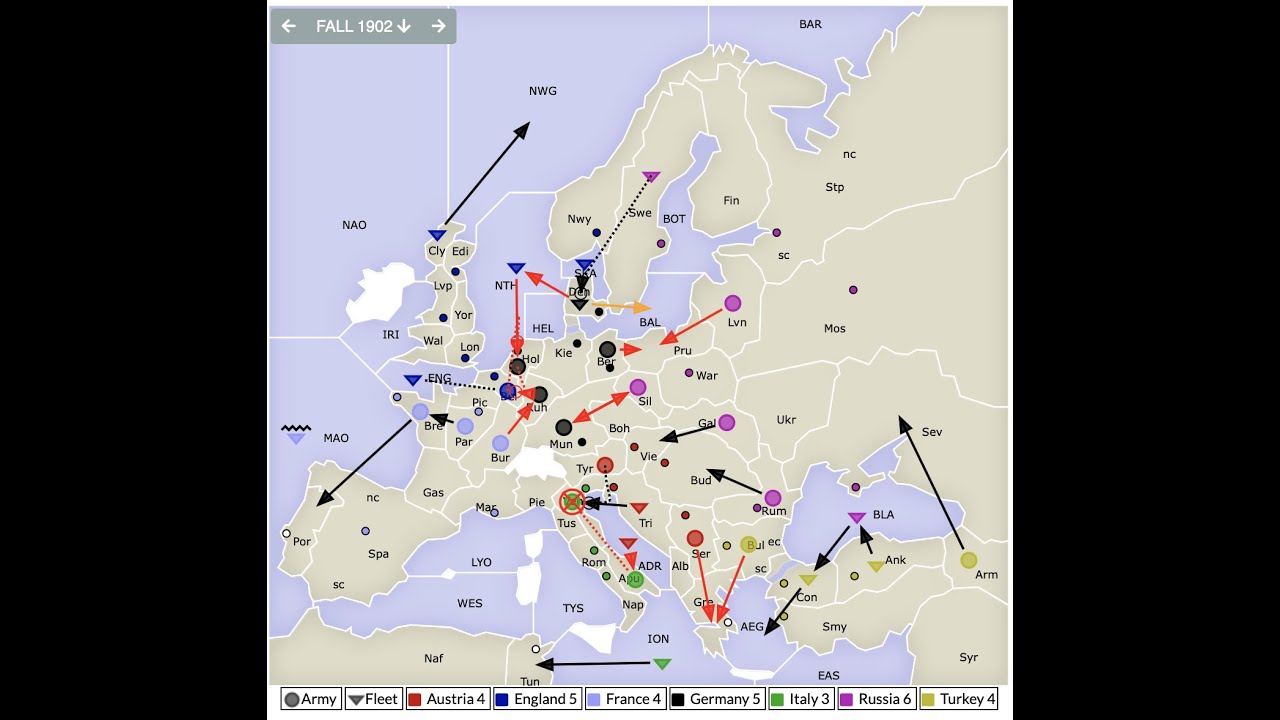Click the Fin province label
This screenshot has height=720, width=1280.
[x=731, y=200]
